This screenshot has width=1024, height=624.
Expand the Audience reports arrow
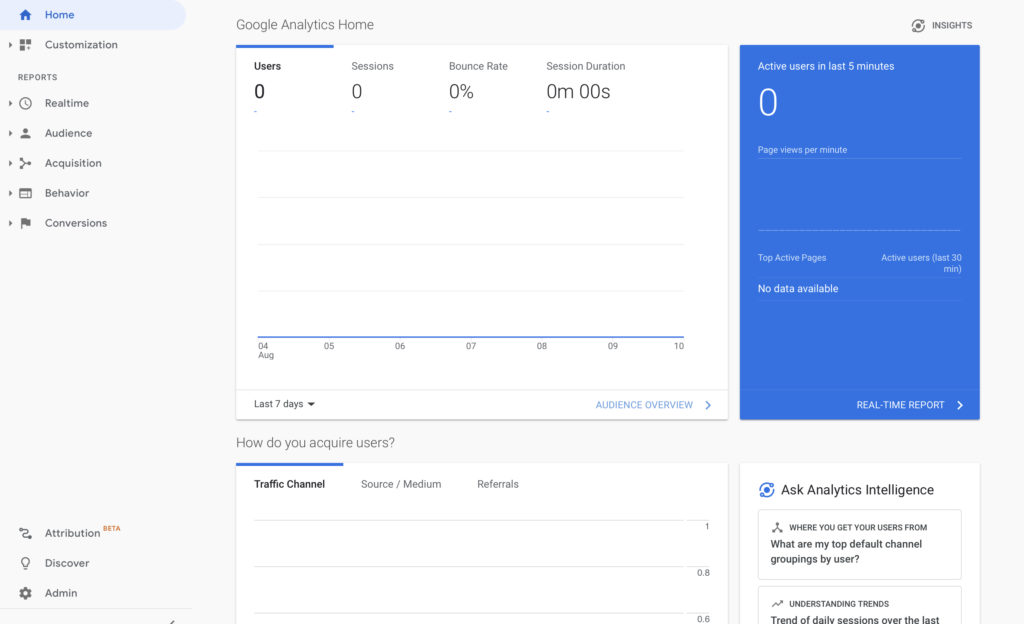coord(10,133)
